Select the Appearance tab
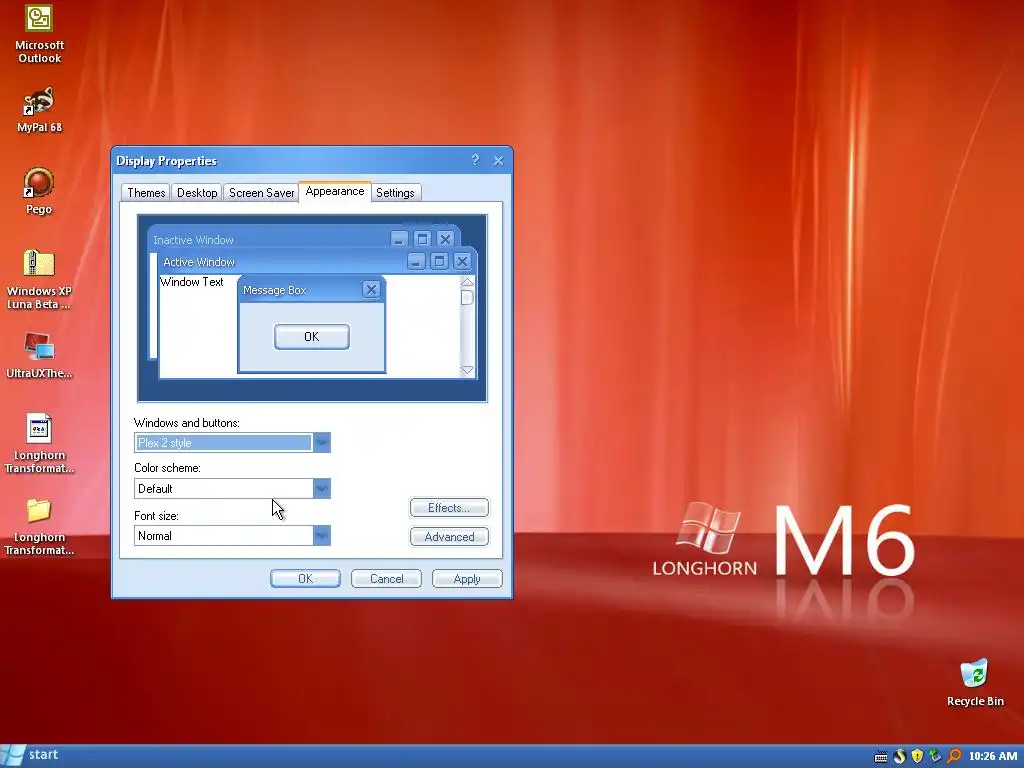Screen dimensions: 1024x768 pos(335,191)
